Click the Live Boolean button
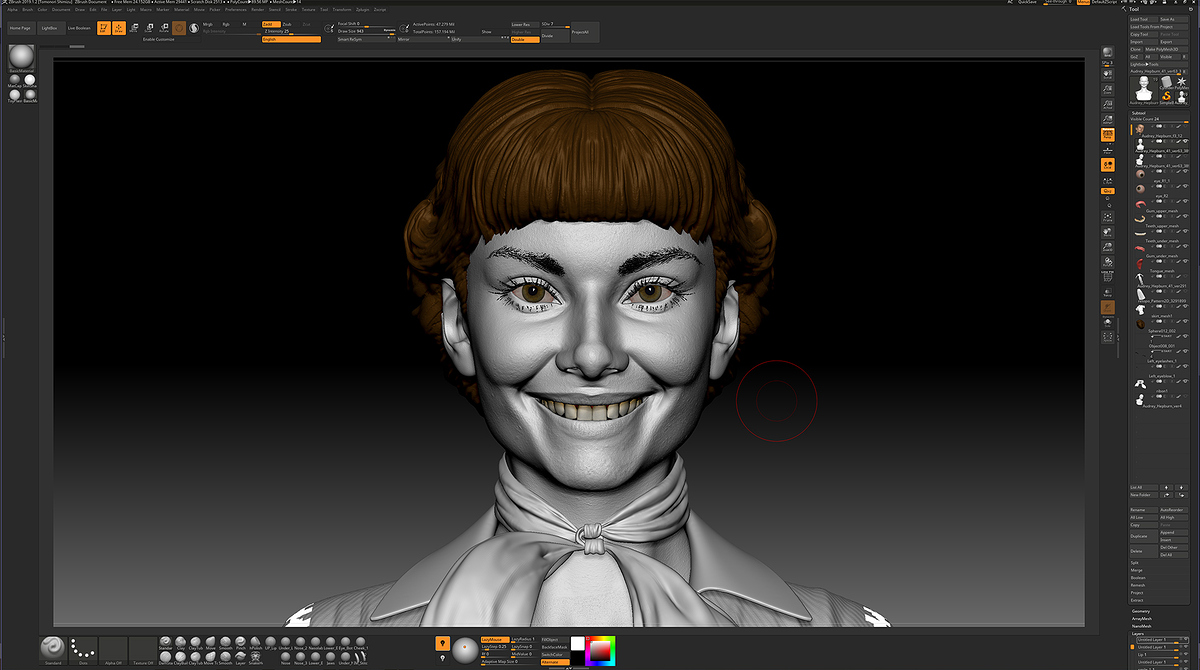The image size is (1200, 670). pos(79,28)
